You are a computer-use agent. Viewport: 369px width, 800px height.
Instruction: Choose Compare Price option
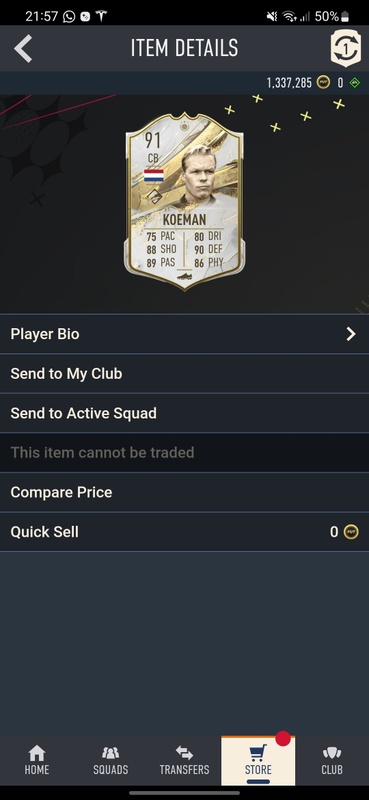point(184,492)
